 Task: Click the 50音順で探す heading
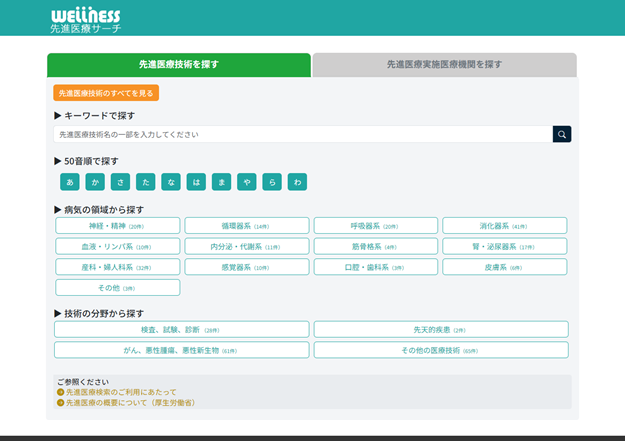click(x=86, y=161)
